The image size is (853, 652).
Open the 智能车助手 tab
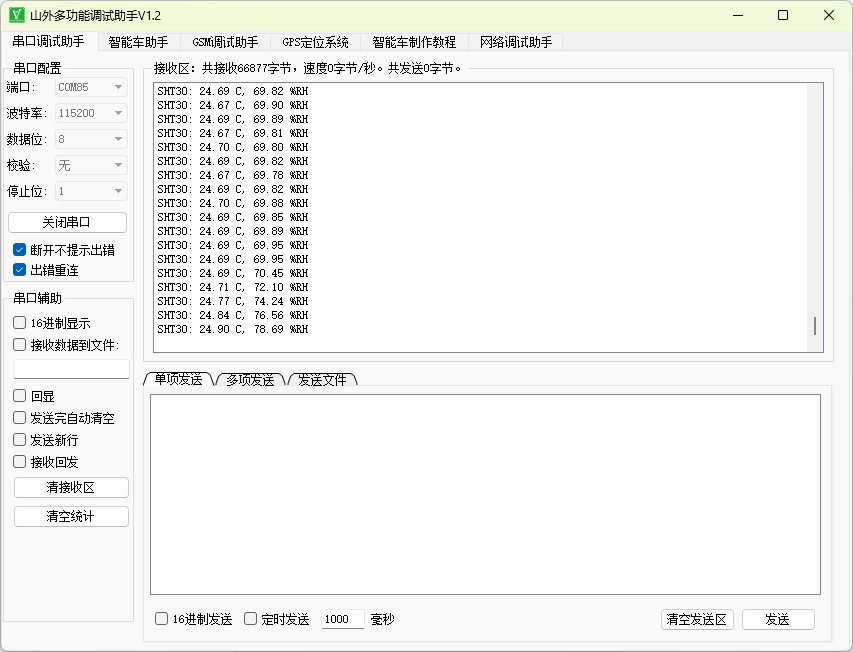point(138,42)
